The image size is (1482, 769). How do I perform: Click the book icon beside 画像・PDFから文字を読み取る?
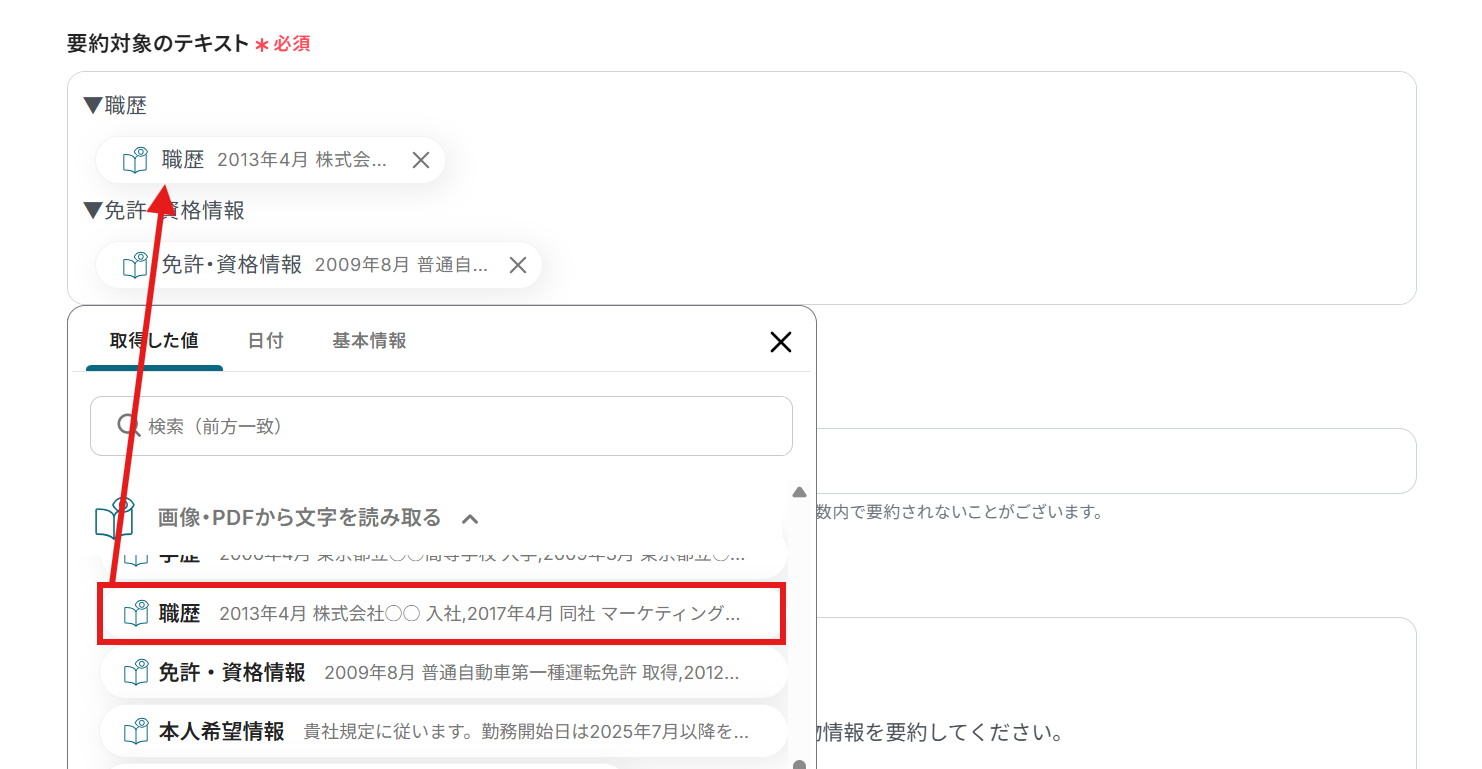click(114, 518)
